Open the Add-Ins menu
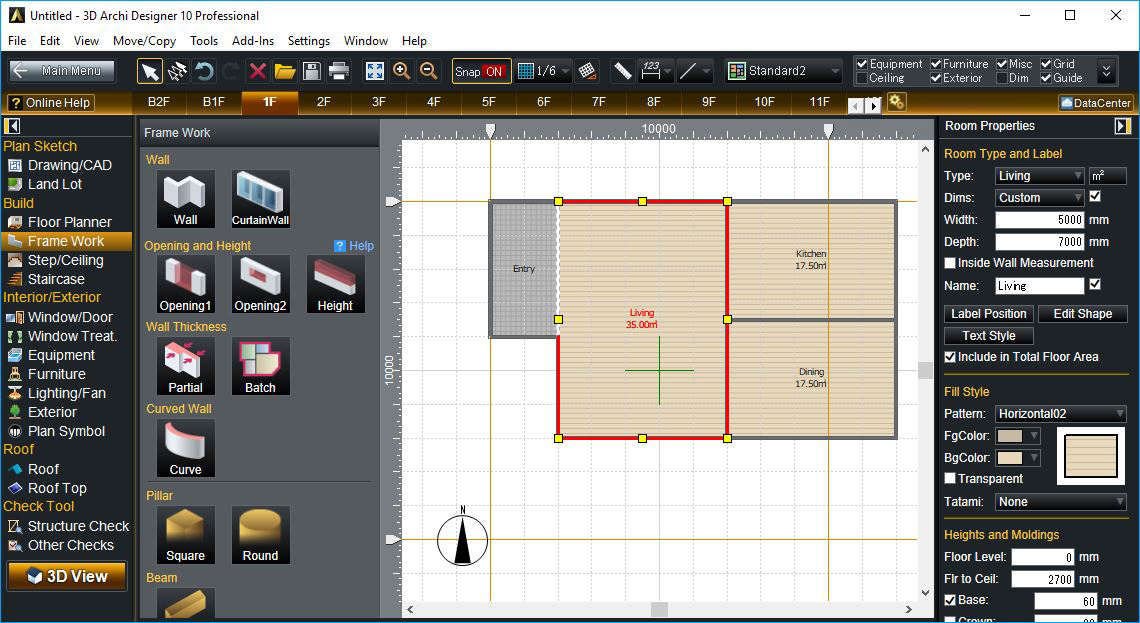Viewport: 1140px width, 623px height. [252, 41]
